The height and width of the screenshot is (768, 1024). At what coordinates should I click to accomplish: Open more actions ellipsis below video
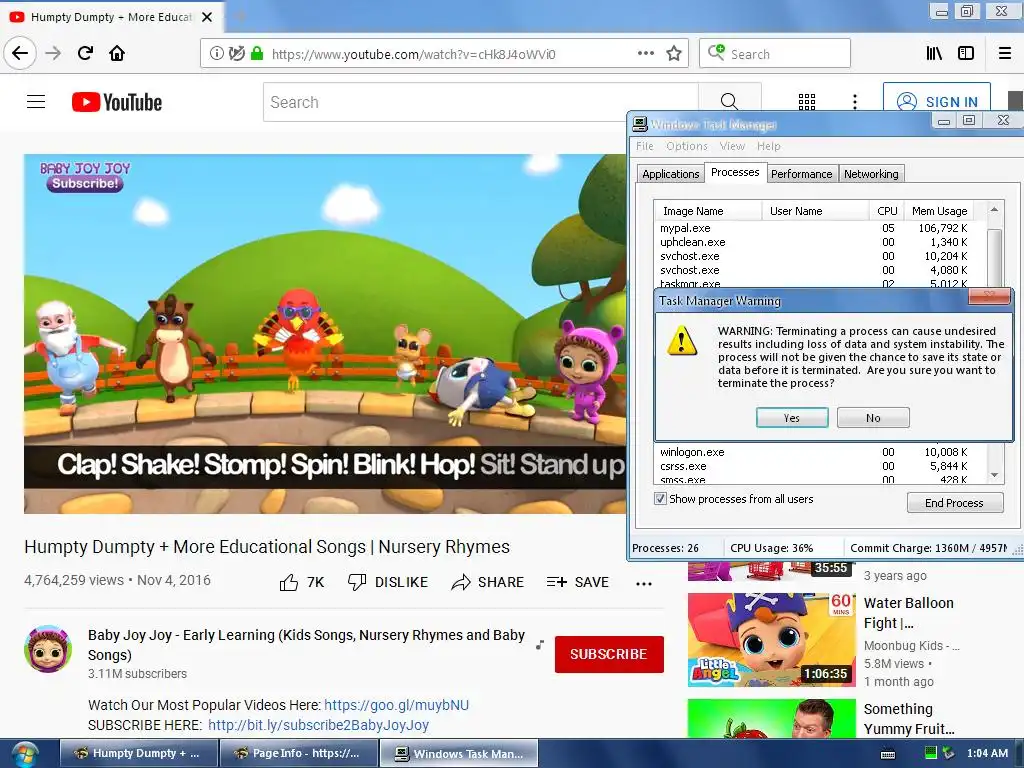coord(644,583)
